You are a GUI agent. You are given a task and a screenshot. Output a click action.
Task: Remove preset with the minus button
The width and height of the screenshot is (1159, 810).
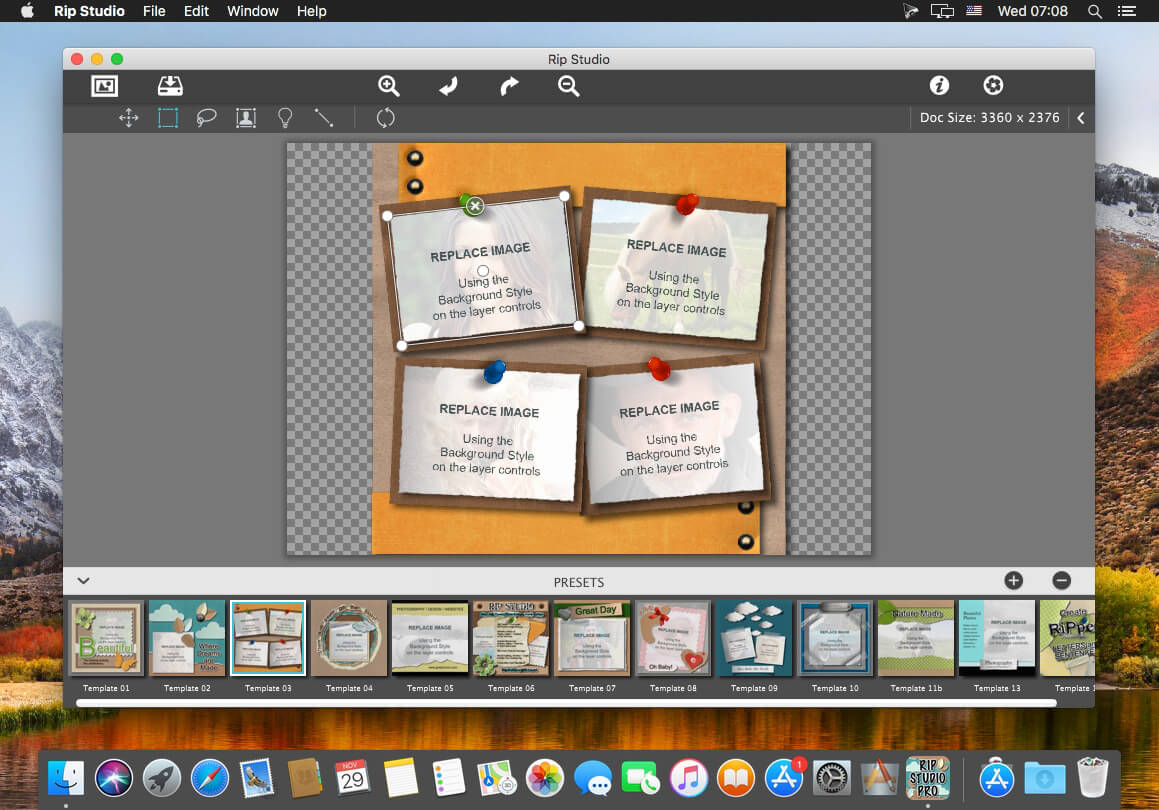point(1062,580)
